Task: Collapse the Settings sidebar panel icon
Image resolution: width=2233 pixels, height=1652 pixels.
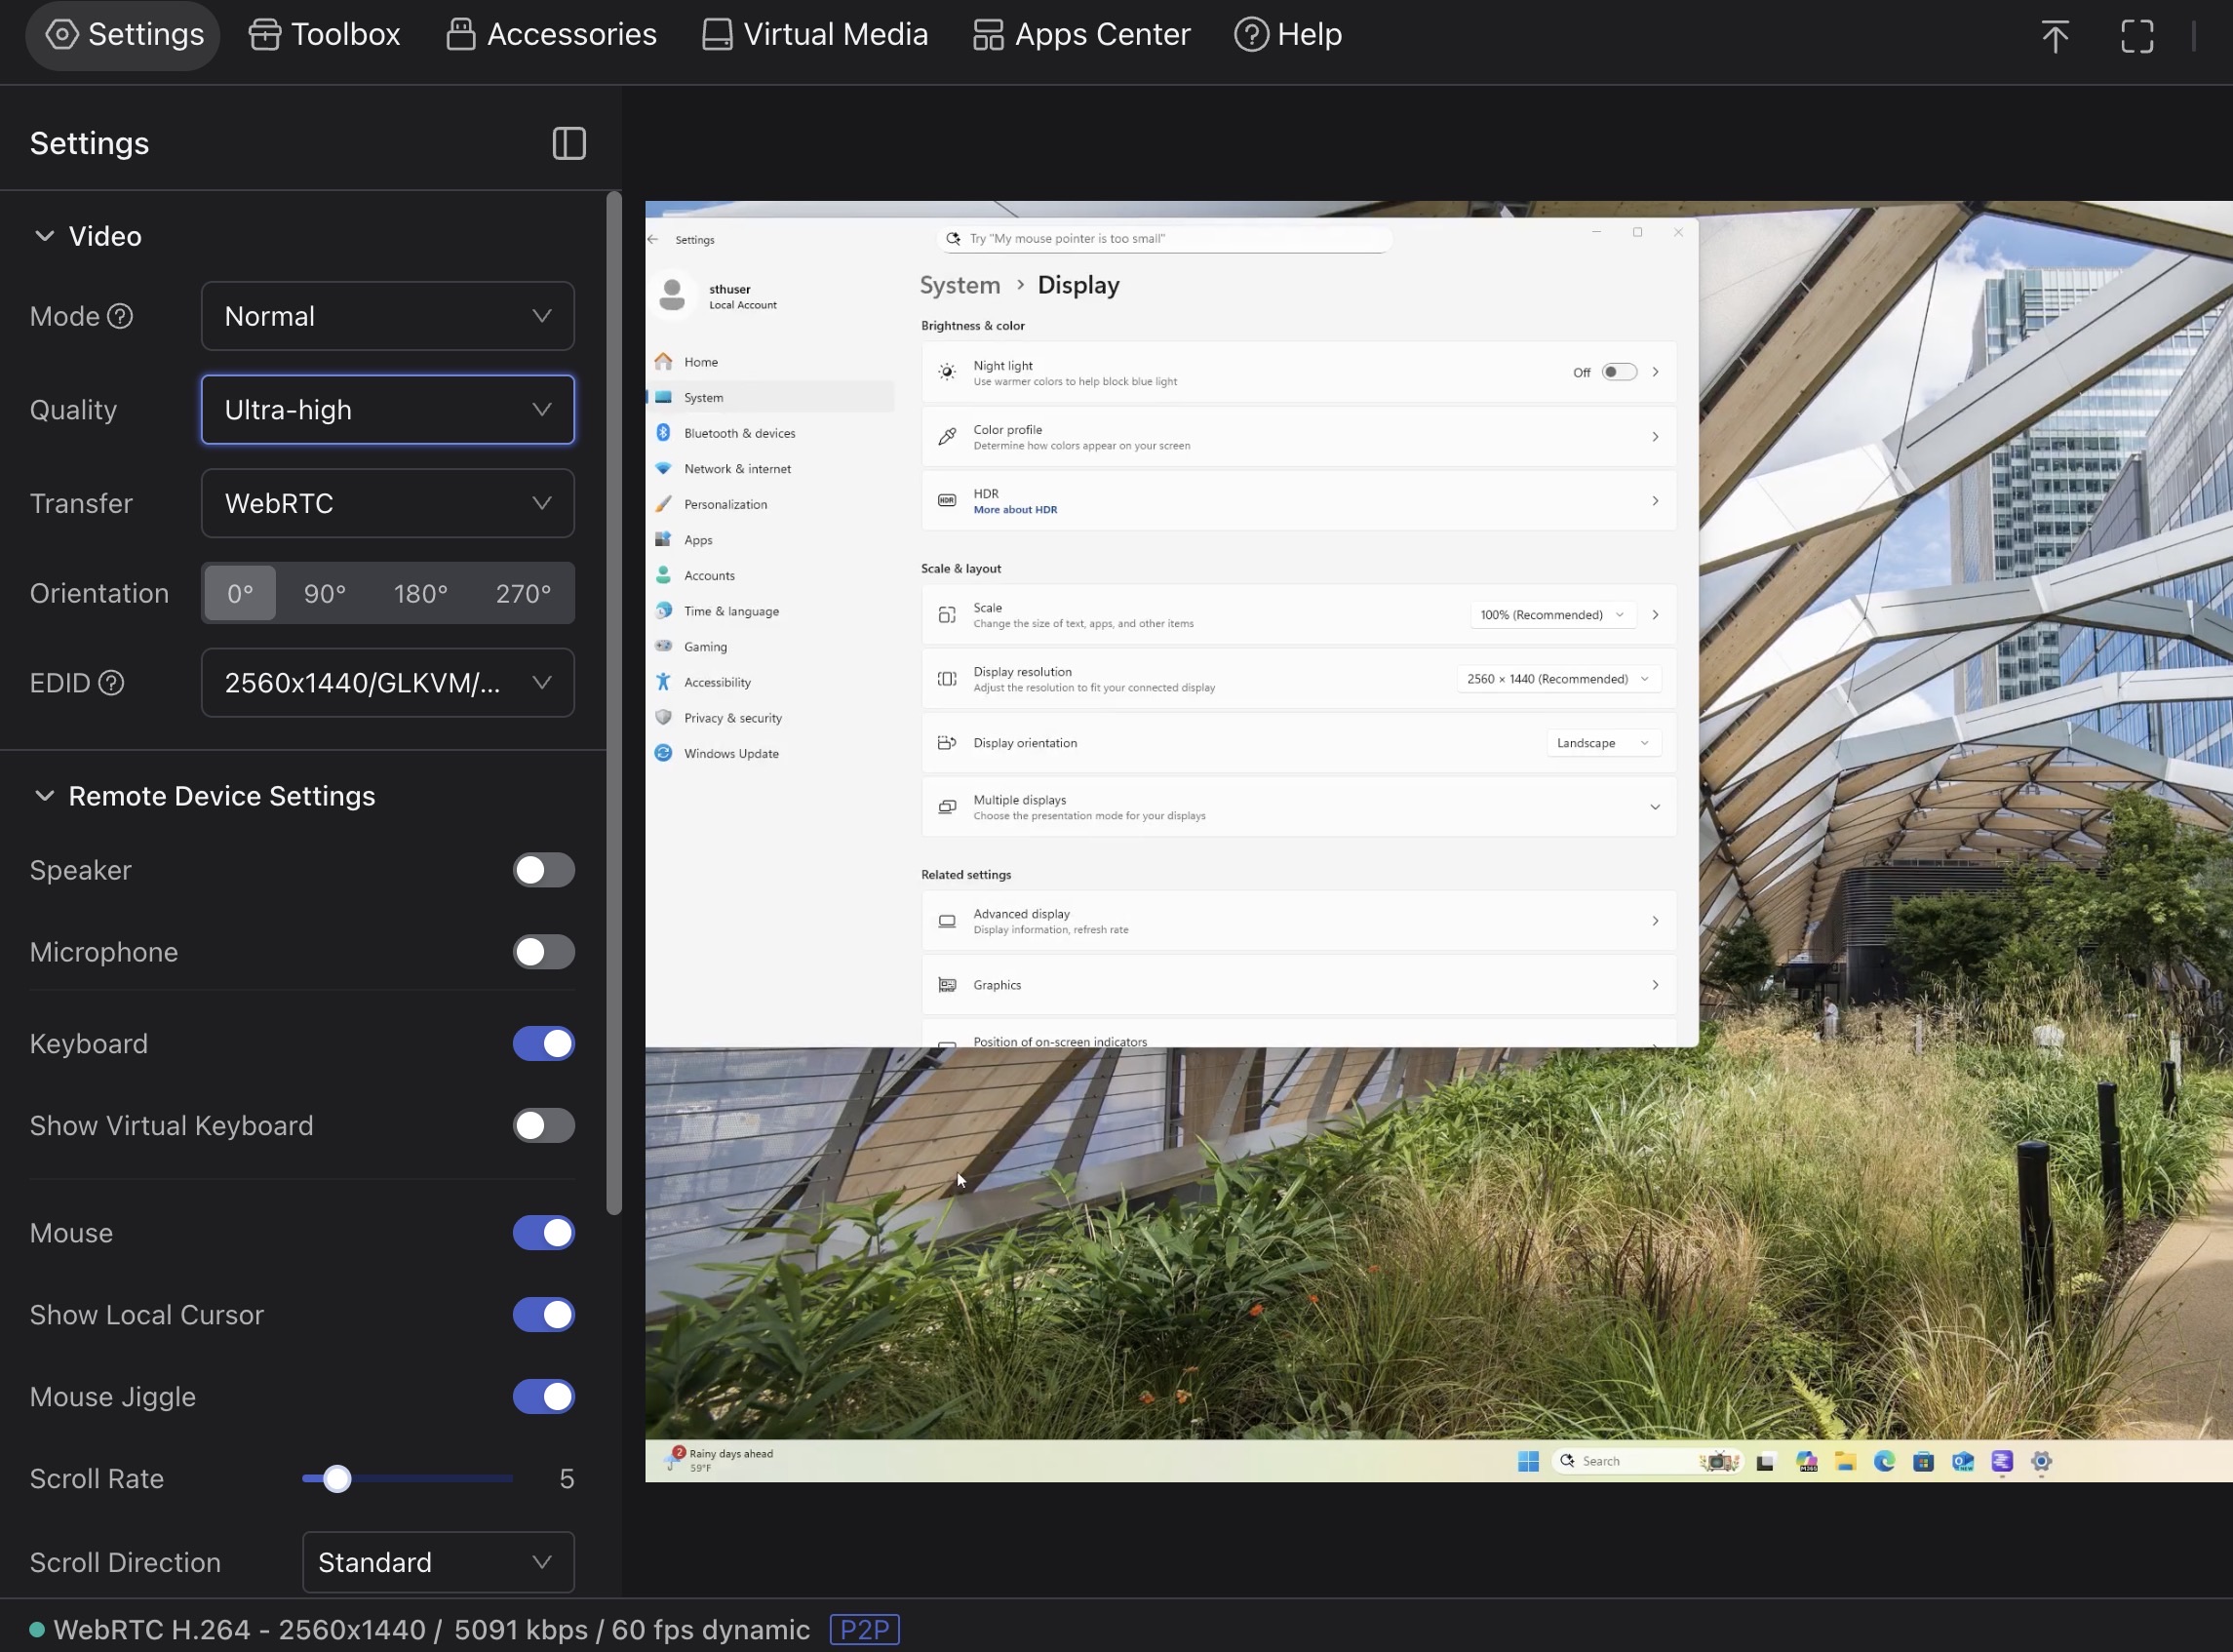Action: [x=569, y=143]
